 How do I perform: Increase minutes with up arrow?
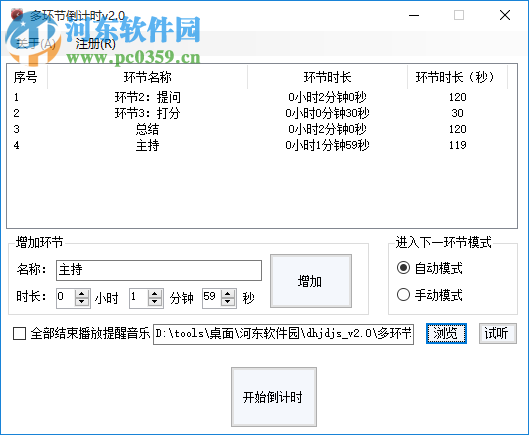click(155, 294)
